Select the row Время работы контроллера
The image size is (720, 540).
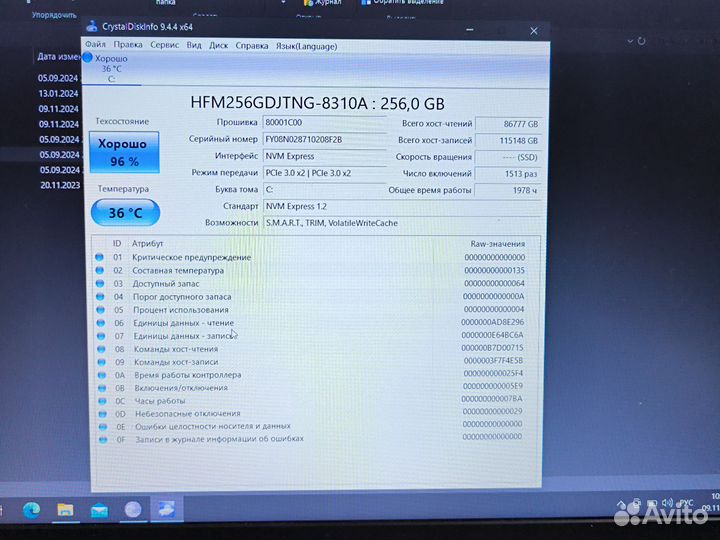(310, 375)
